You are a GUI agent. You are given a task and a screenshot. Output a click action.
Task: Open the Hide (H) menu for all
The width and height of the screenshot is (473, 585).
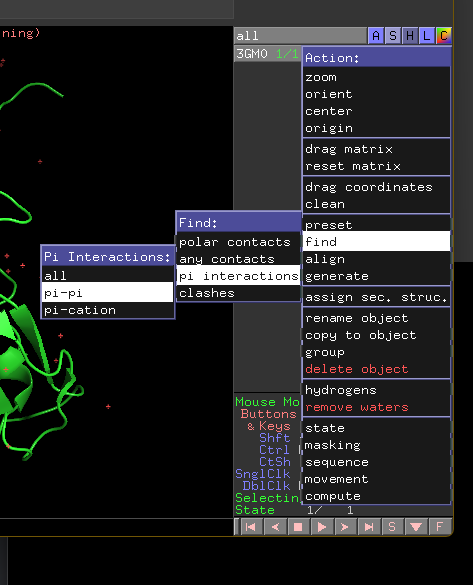tap(410, 36)
